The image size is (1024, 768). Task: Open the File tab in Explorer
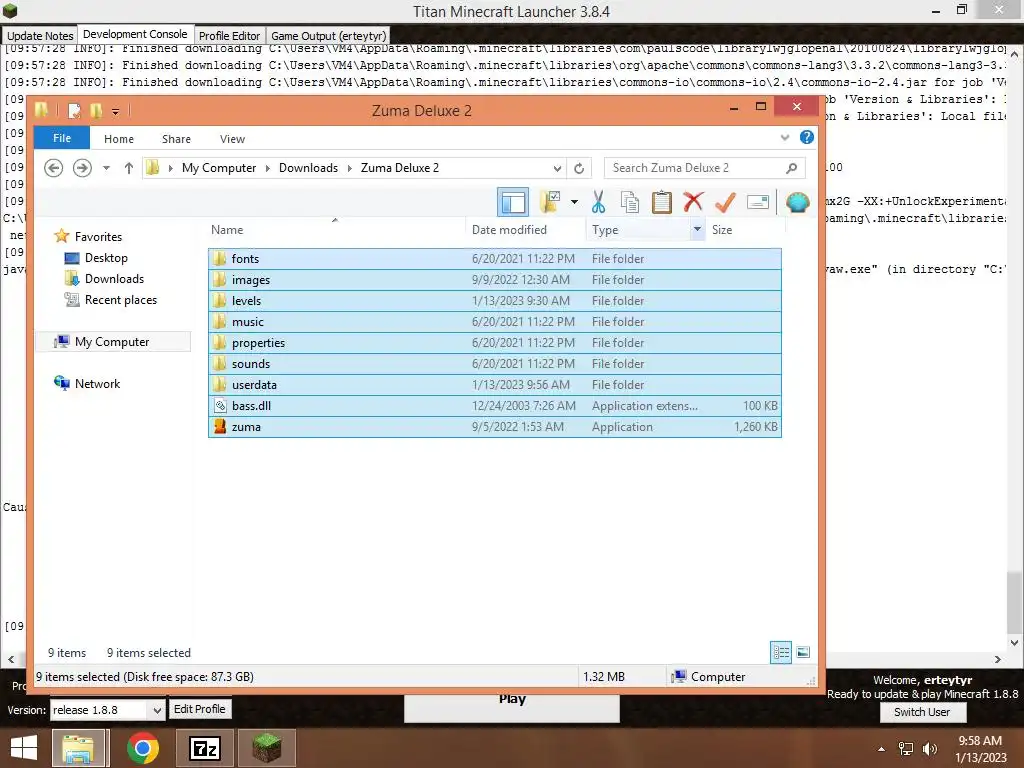pos(61,138)
